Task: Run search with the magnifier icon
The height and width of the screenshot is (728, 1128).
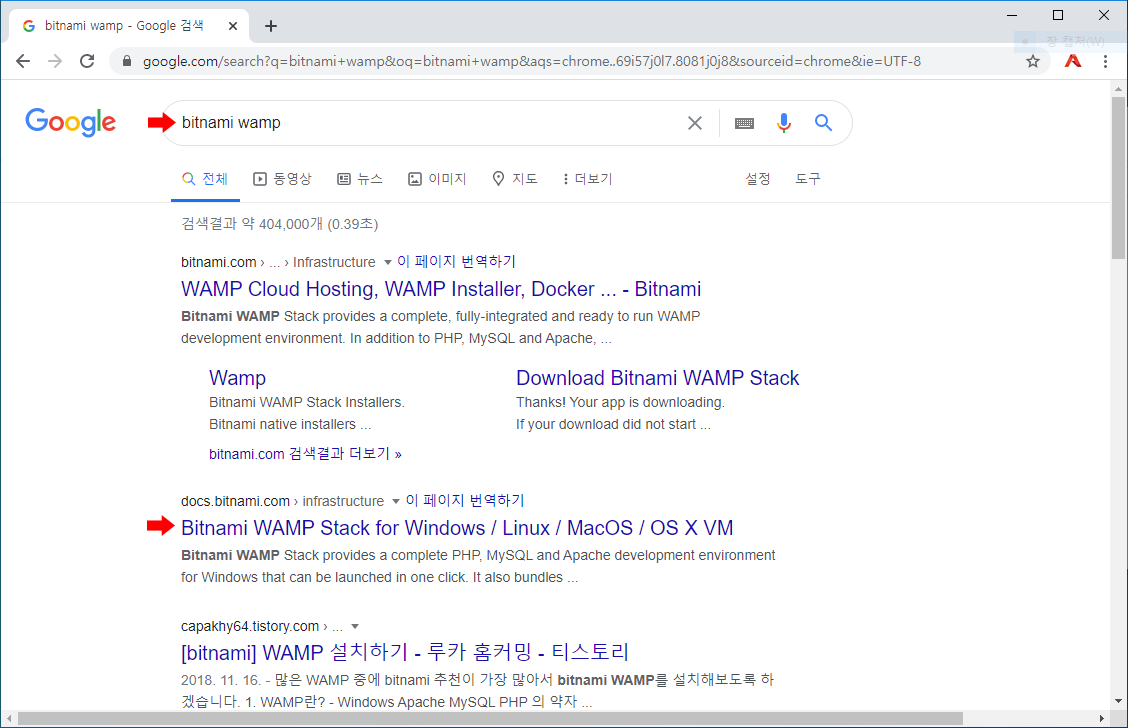Action: tap(824, 122)
